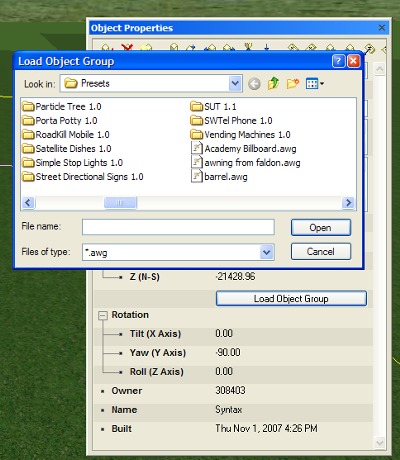
Task: Select the barrel.awg file icon
Action: click(x=197, y=176)
